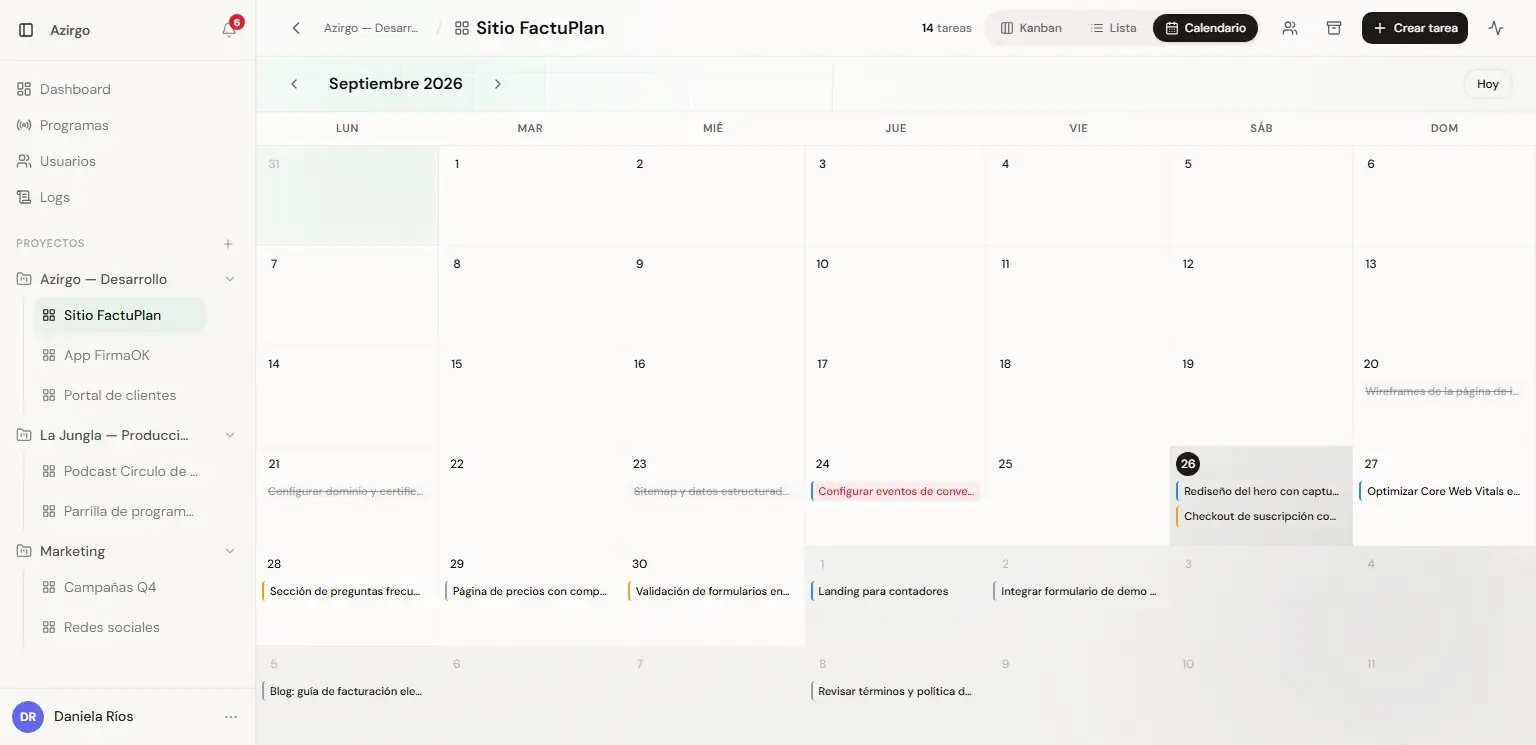Viewport: 1536px width, 745px height.
Task: Go back using the header arrow
Action: 296,28
